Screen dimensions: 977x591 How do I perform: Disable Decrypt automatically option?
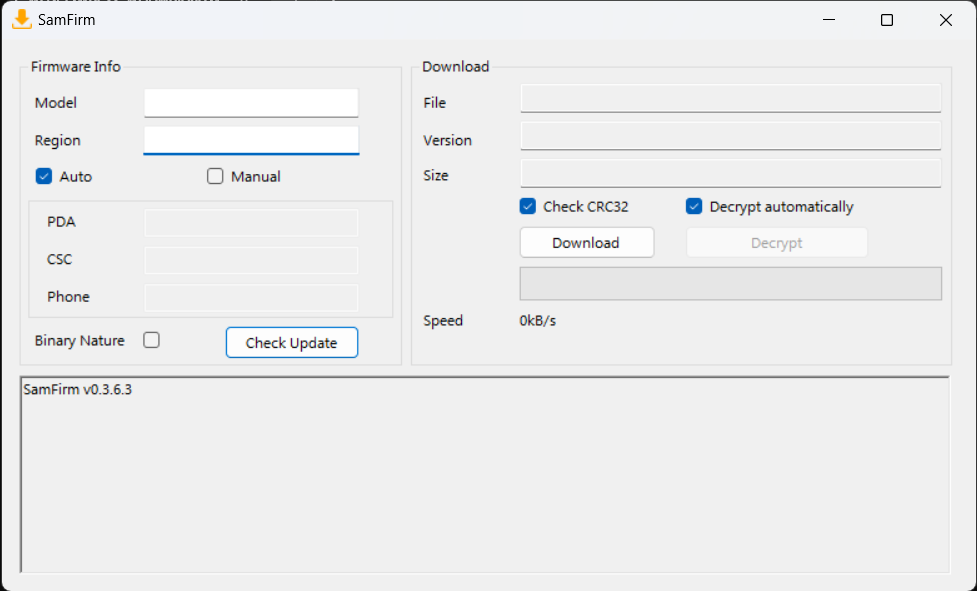(694, 206)
